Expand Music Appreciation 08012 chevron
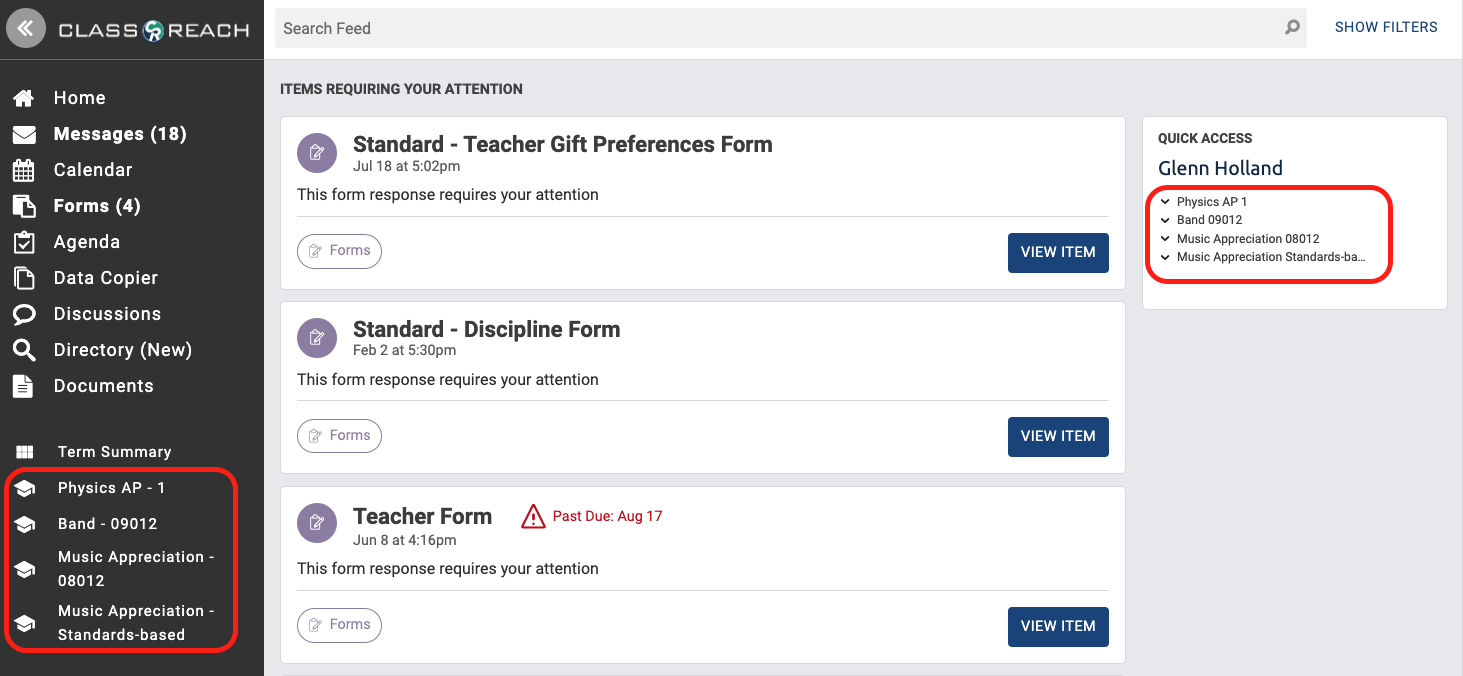Image resolution: width=1463 pixels, height=676 pixels. pos(1165,238)
